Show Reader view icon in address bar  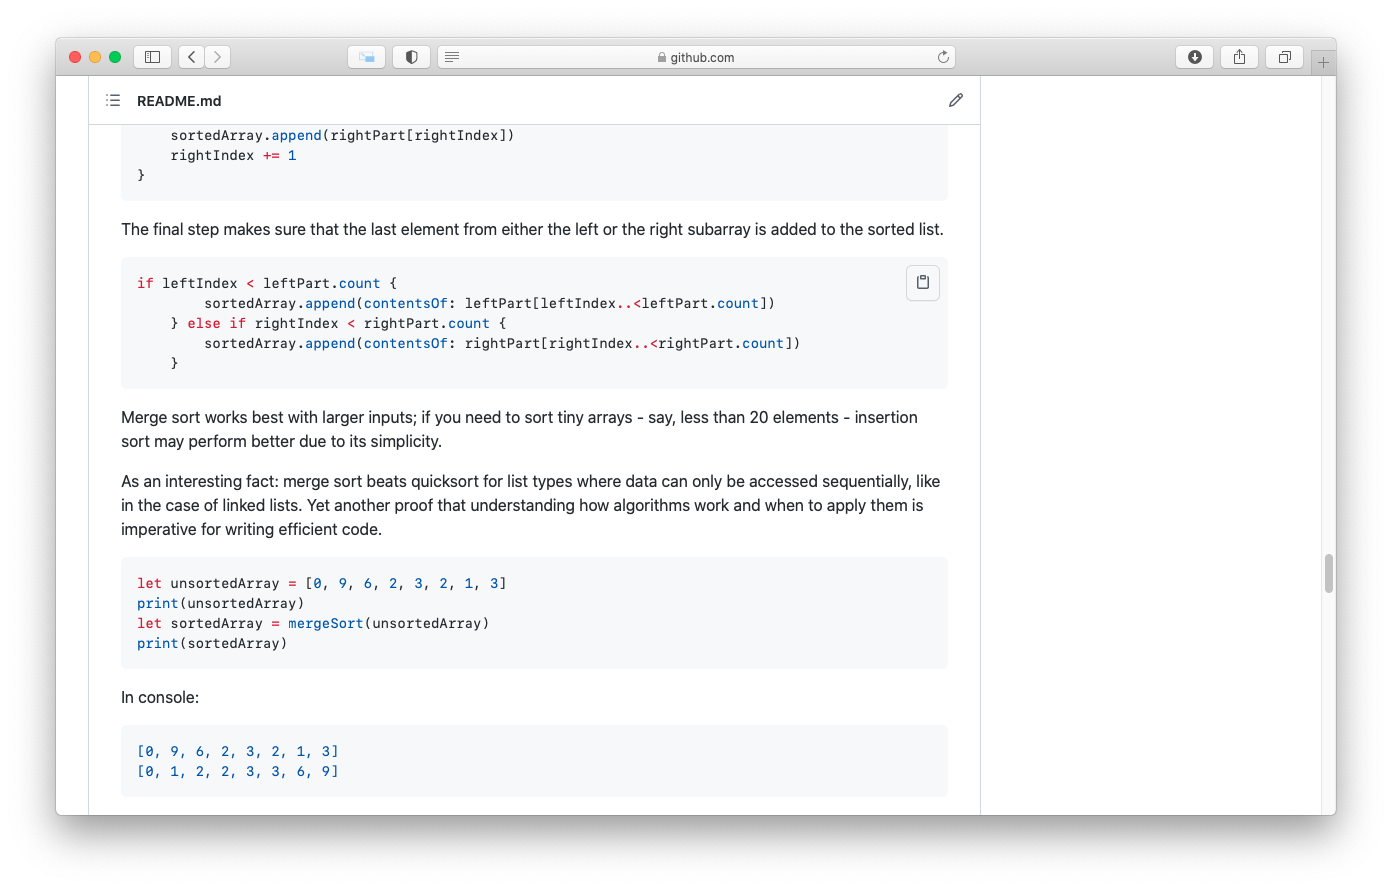pyautogui.click(x=452, y=57)
